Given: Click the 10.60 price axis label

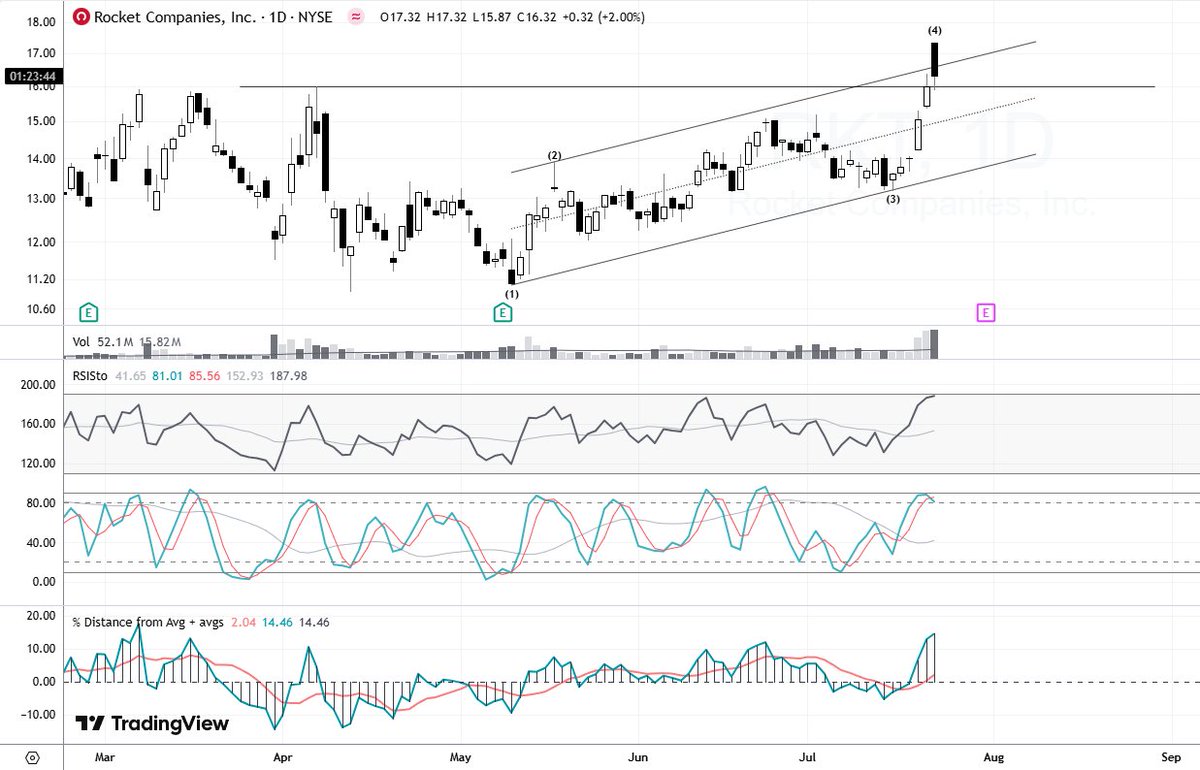Looking at the screenshot, I should [41, 309].
